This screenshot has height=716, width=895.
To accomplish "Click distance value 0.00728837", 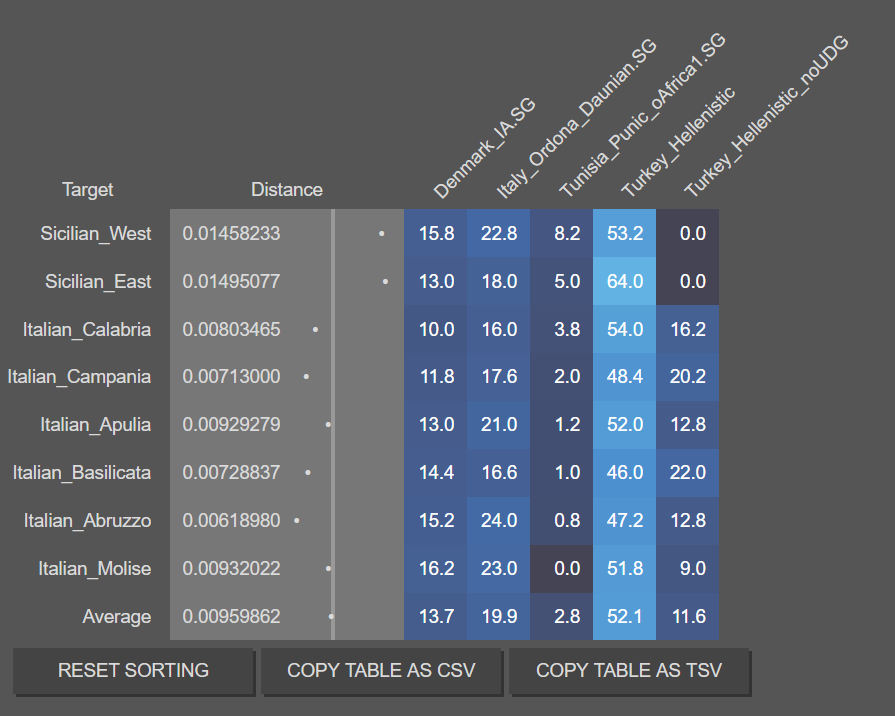I will pyautogui.click(x=231, y=473).
